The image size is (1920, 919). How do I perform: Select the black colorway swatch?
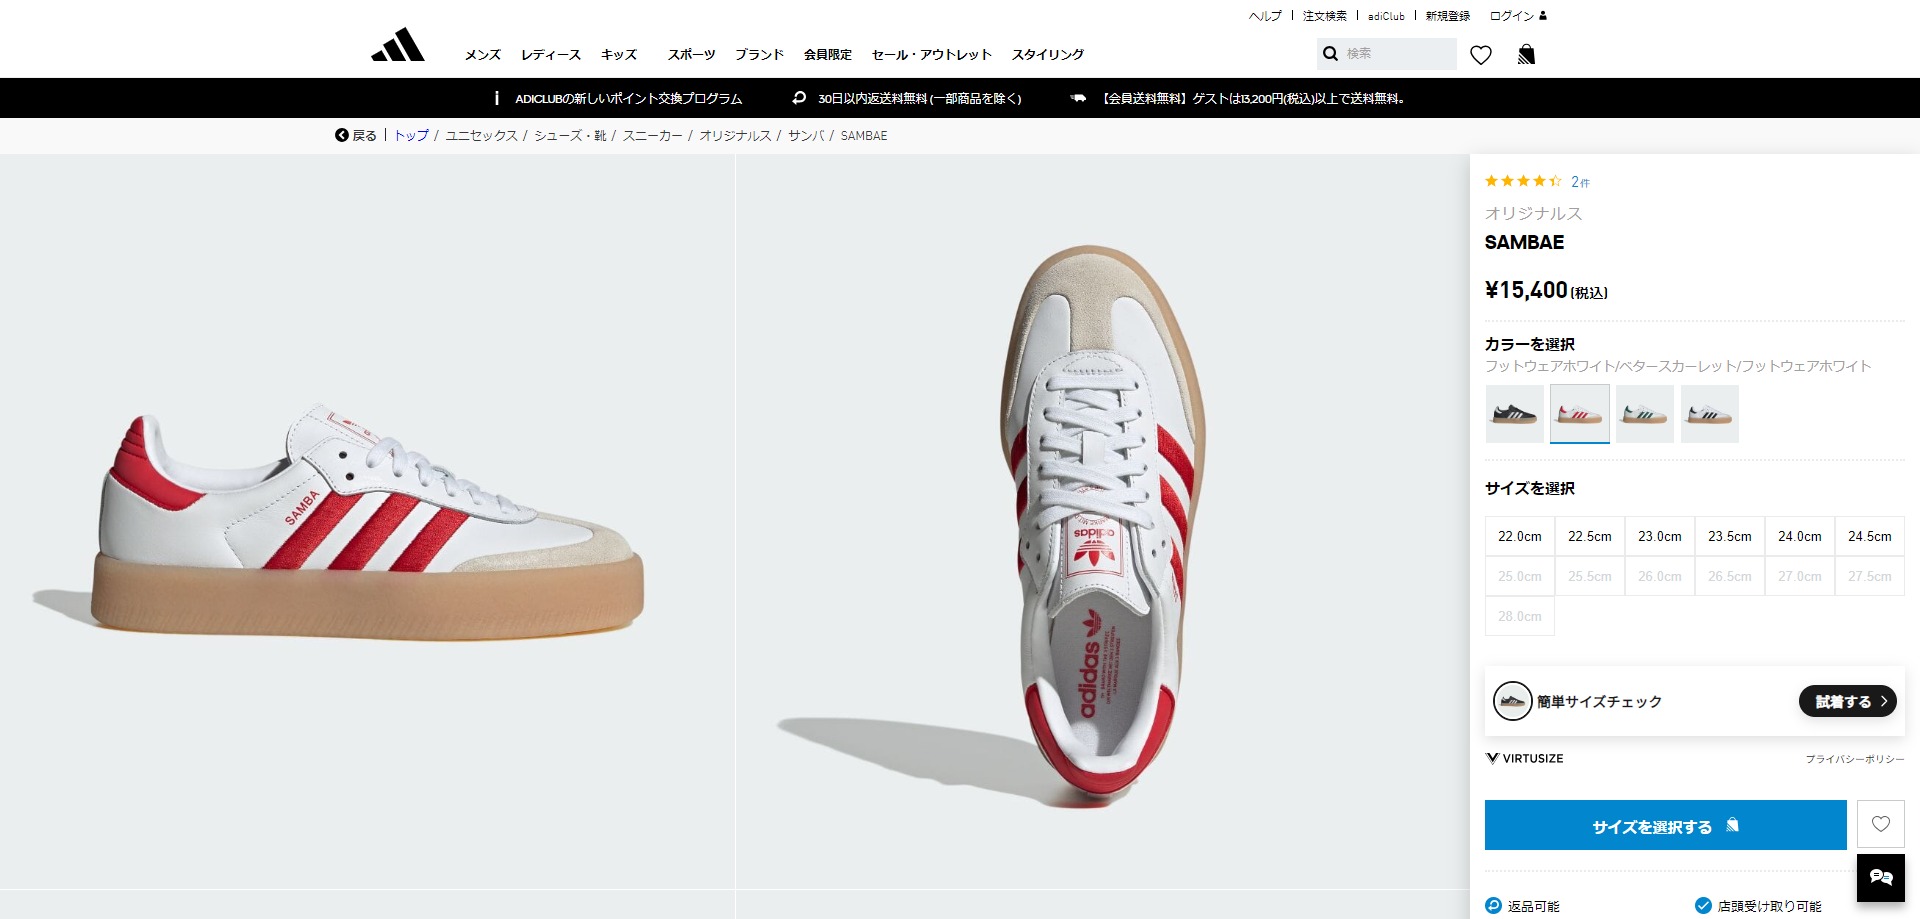1513,413
